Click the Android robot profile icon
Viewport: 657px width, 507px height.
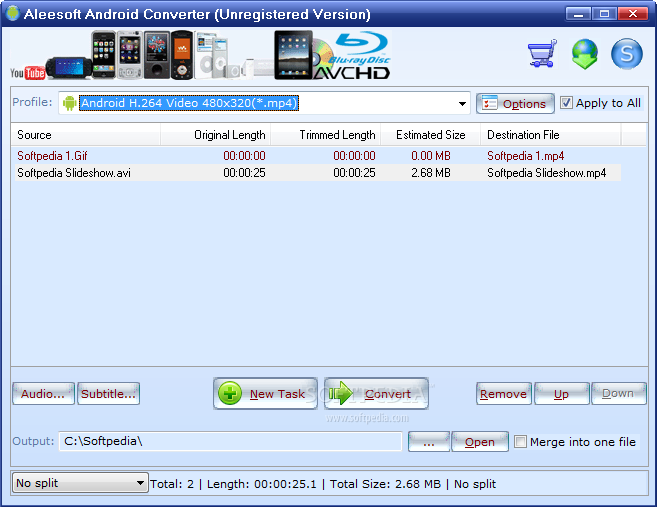click(x=69, y=103)
